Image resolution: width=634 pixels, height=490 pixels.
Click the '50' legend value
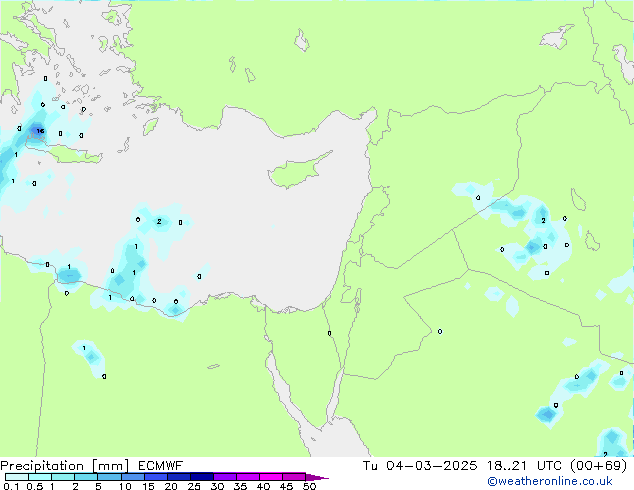[309, 486]
